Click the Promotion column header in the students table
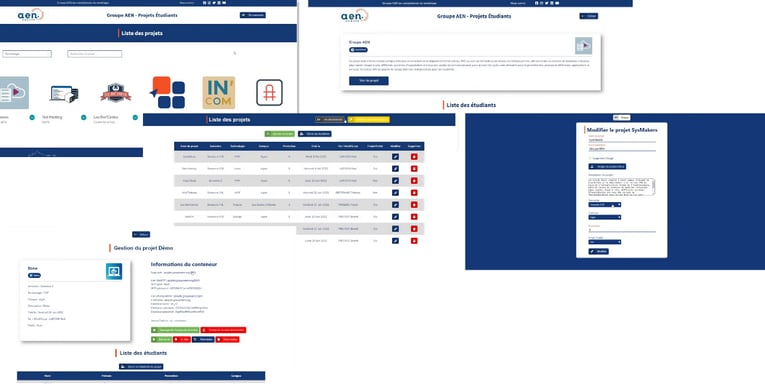Image resolution: width=765 pixels, height=384 pixels. pyautogui.click(x=171, y=376)
